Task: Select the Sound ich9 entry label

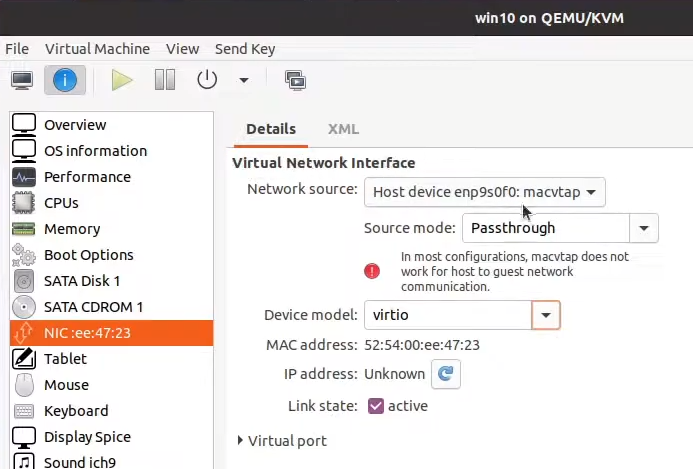Action: (x=80, y=462)
